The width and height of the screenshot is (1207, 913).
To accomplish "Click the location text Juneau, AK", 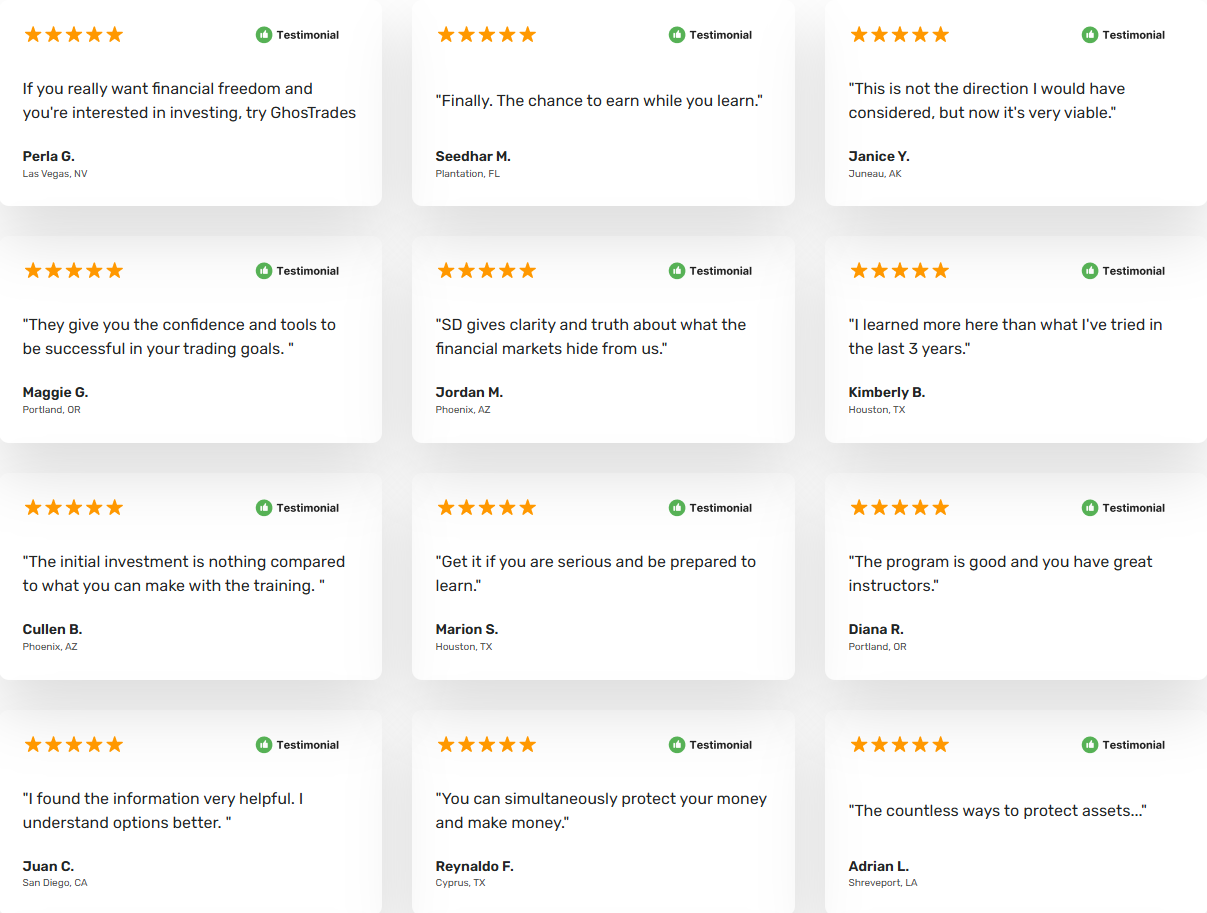I will (875, 174).
